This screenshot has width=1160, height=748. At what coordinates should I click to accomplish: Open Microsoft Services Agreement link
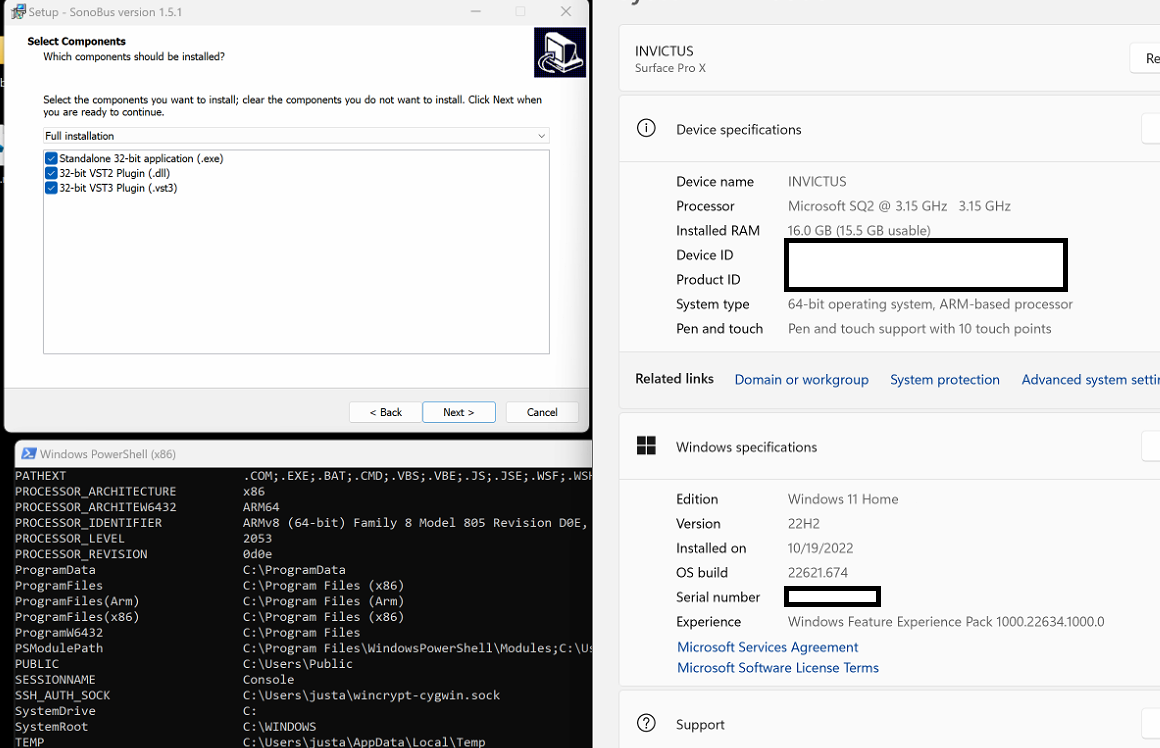pyautogui.click(x=767, y=647)
